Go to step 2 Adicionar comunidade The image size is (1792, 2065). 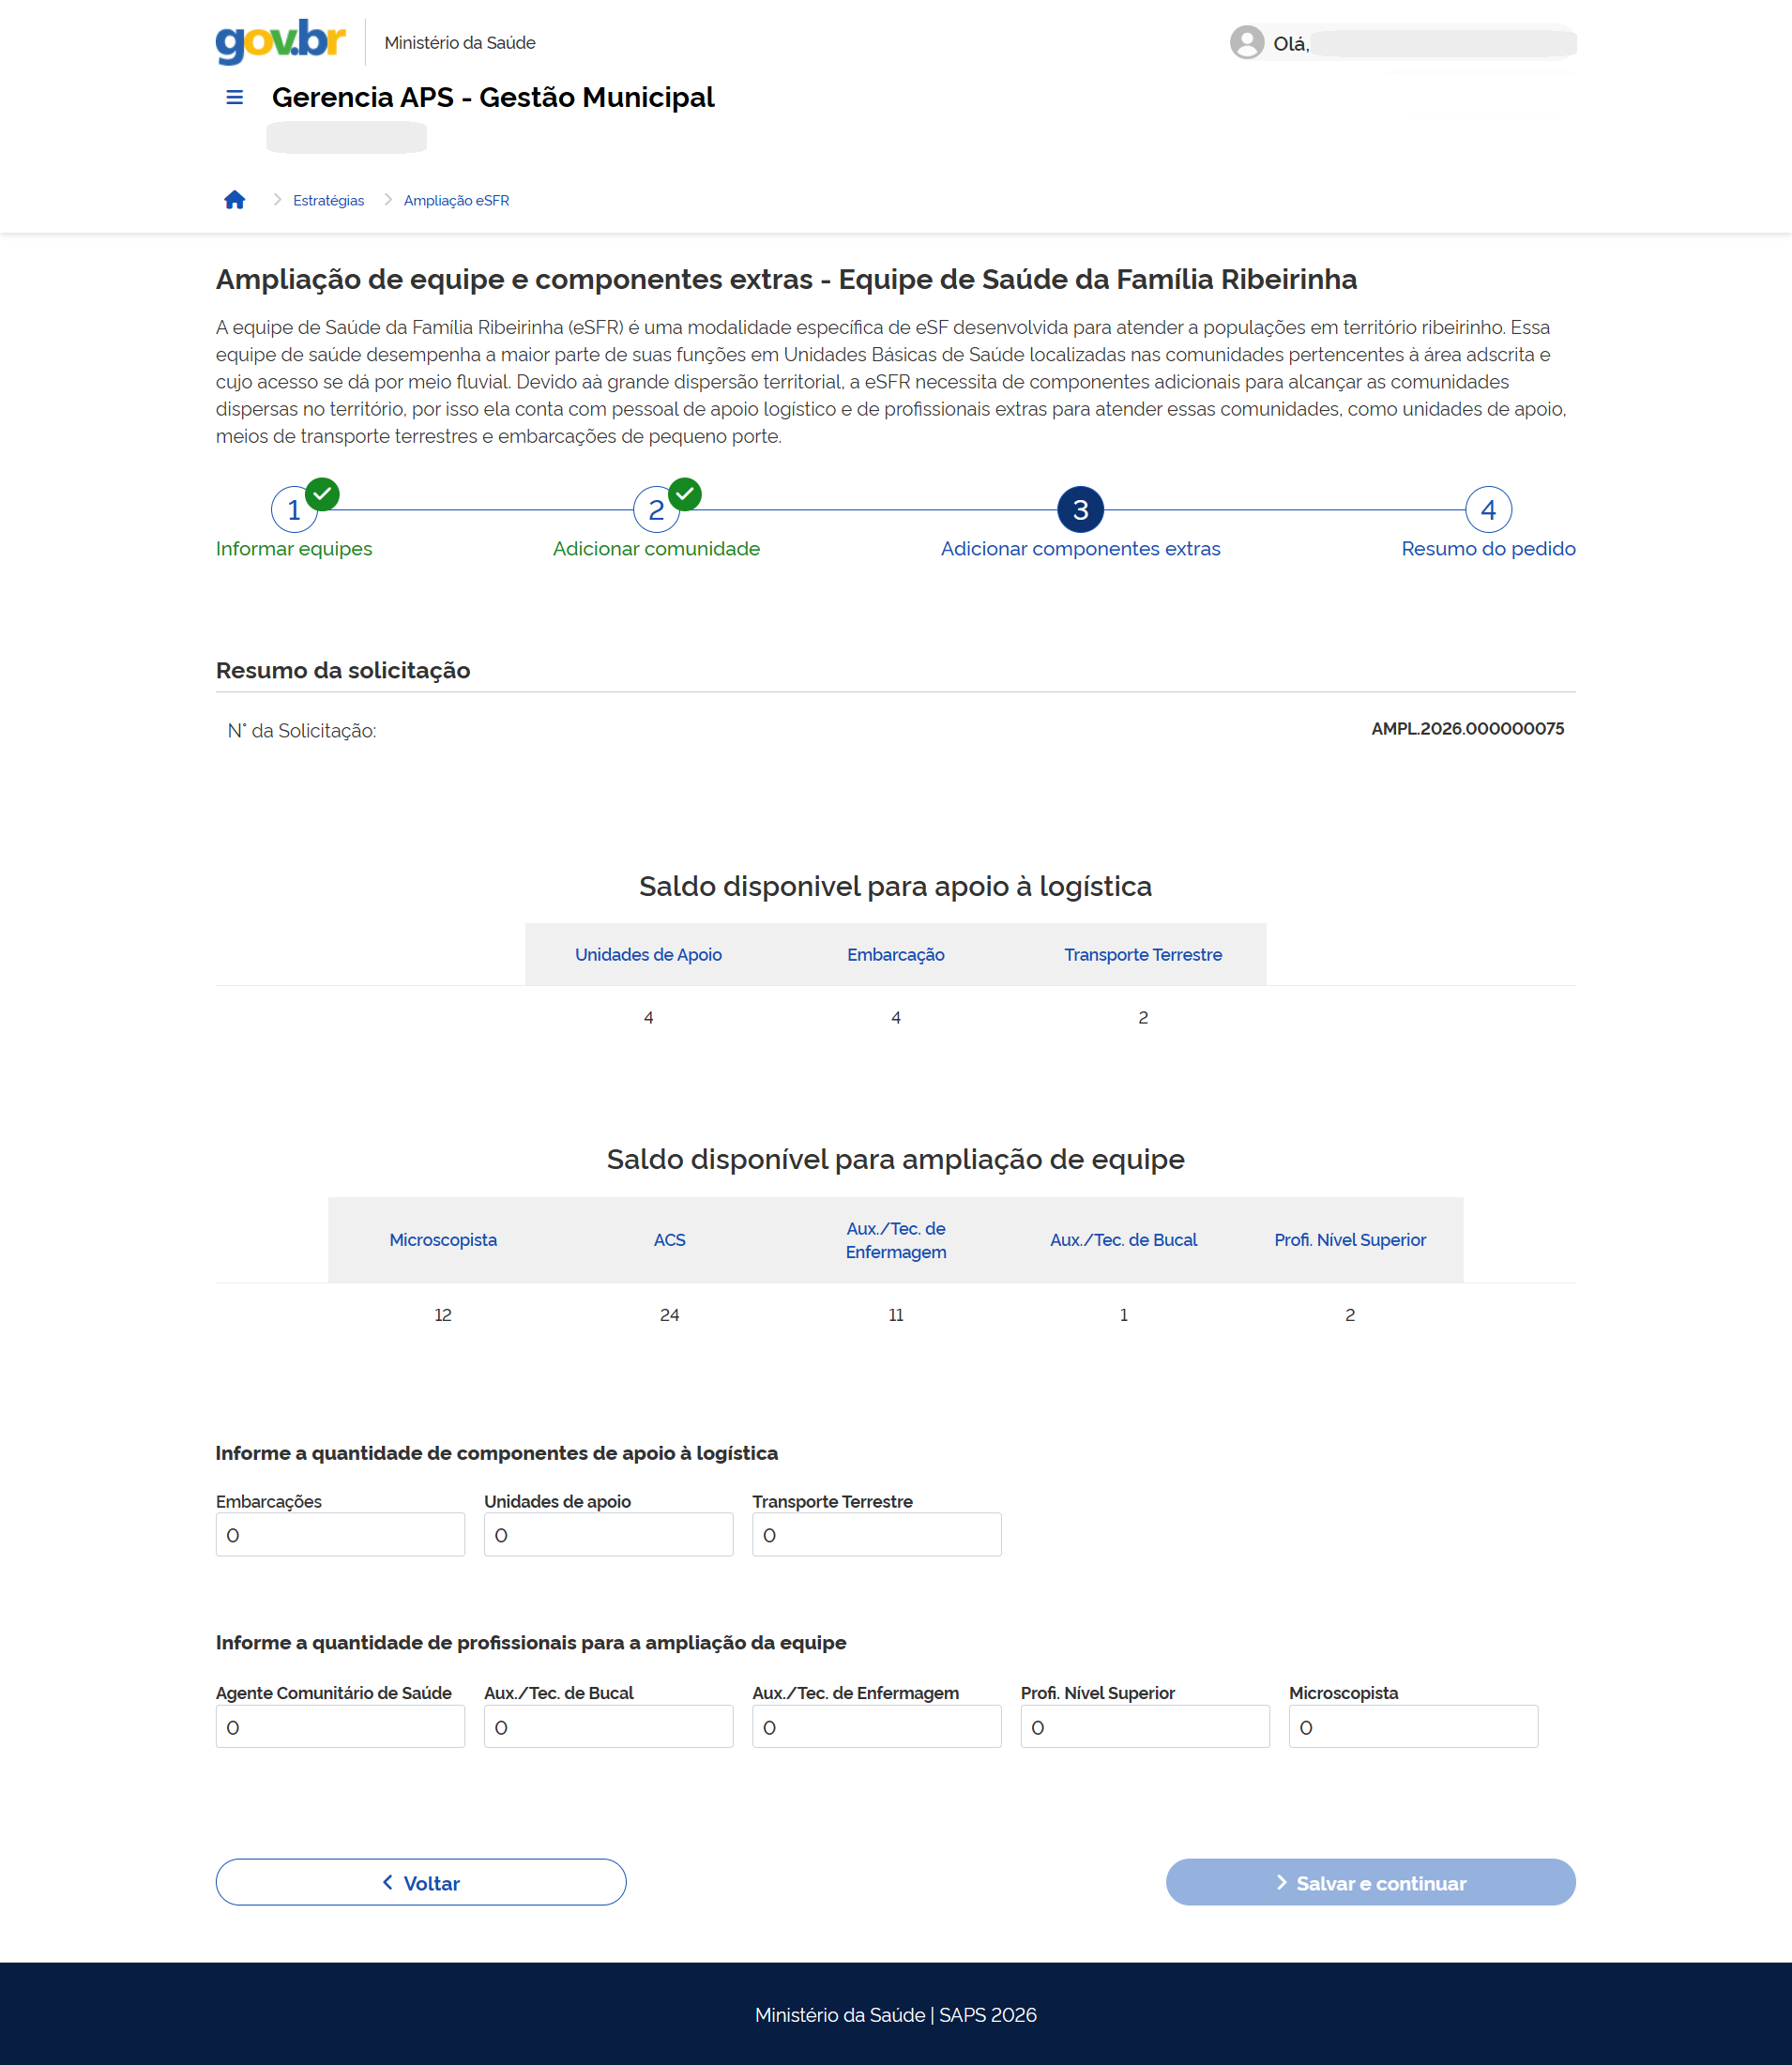click(x=656, y=510)
